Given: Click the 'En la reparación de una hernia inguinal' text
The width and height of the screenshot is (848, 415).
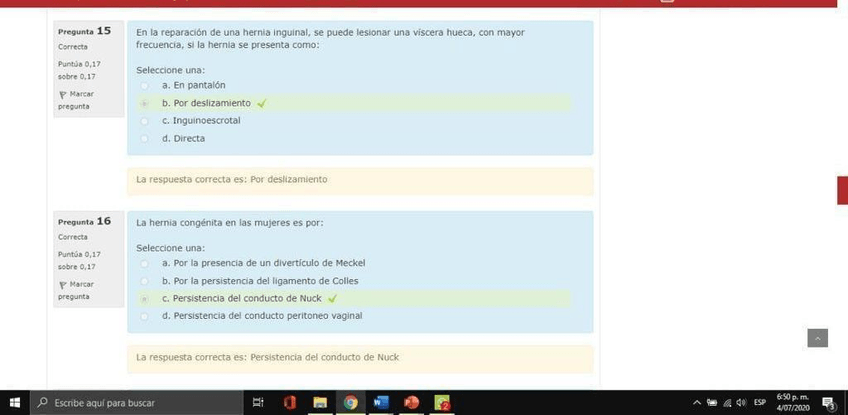Looking at the screenshot, I should (330, 39).
